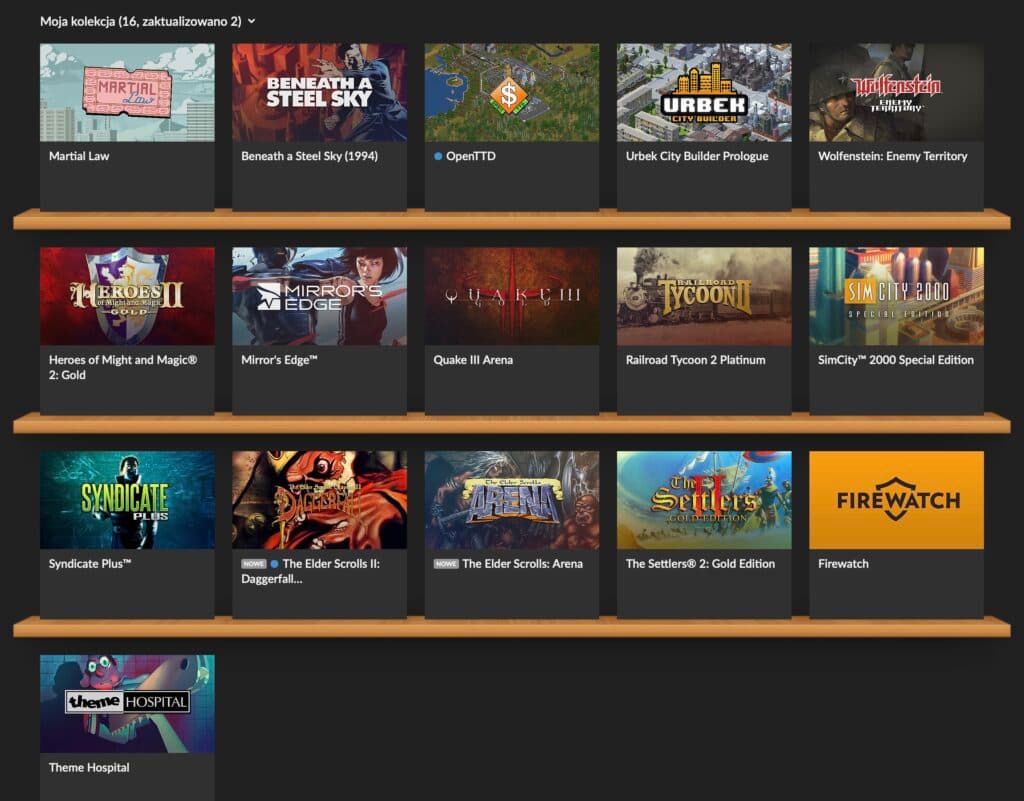
Task: Click the "Syndicate Plus™" title text
Action: [x=90, y=563]
